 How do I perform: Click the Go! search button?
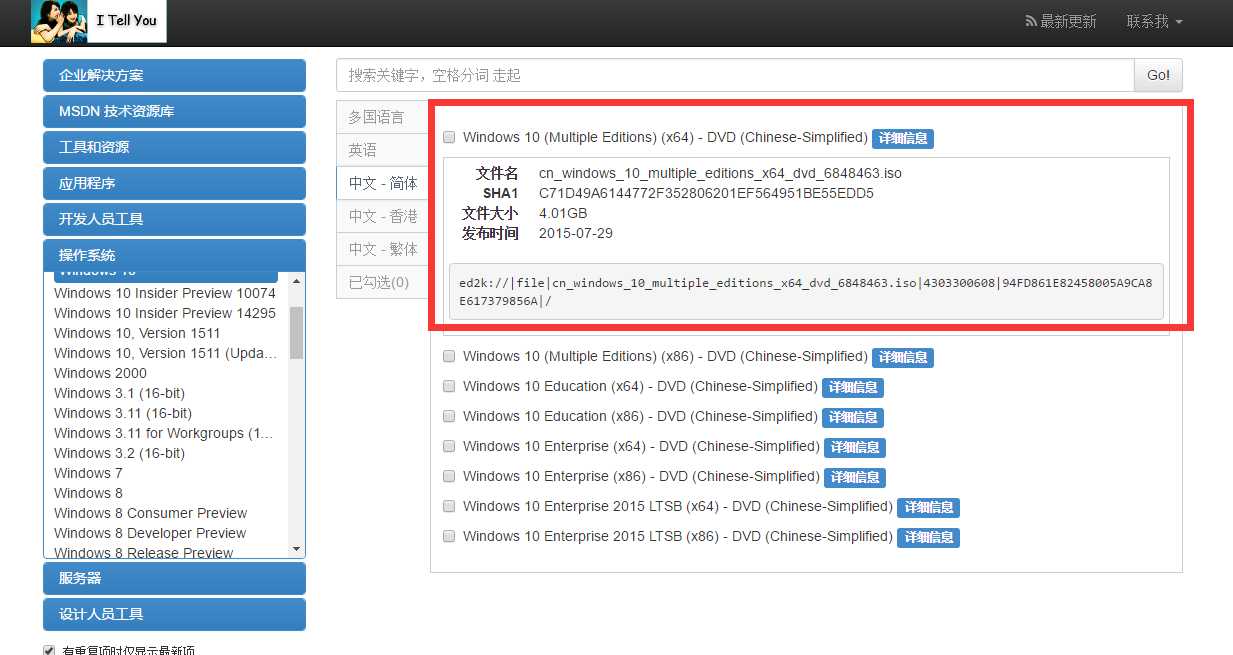(x=1158, y=75)
